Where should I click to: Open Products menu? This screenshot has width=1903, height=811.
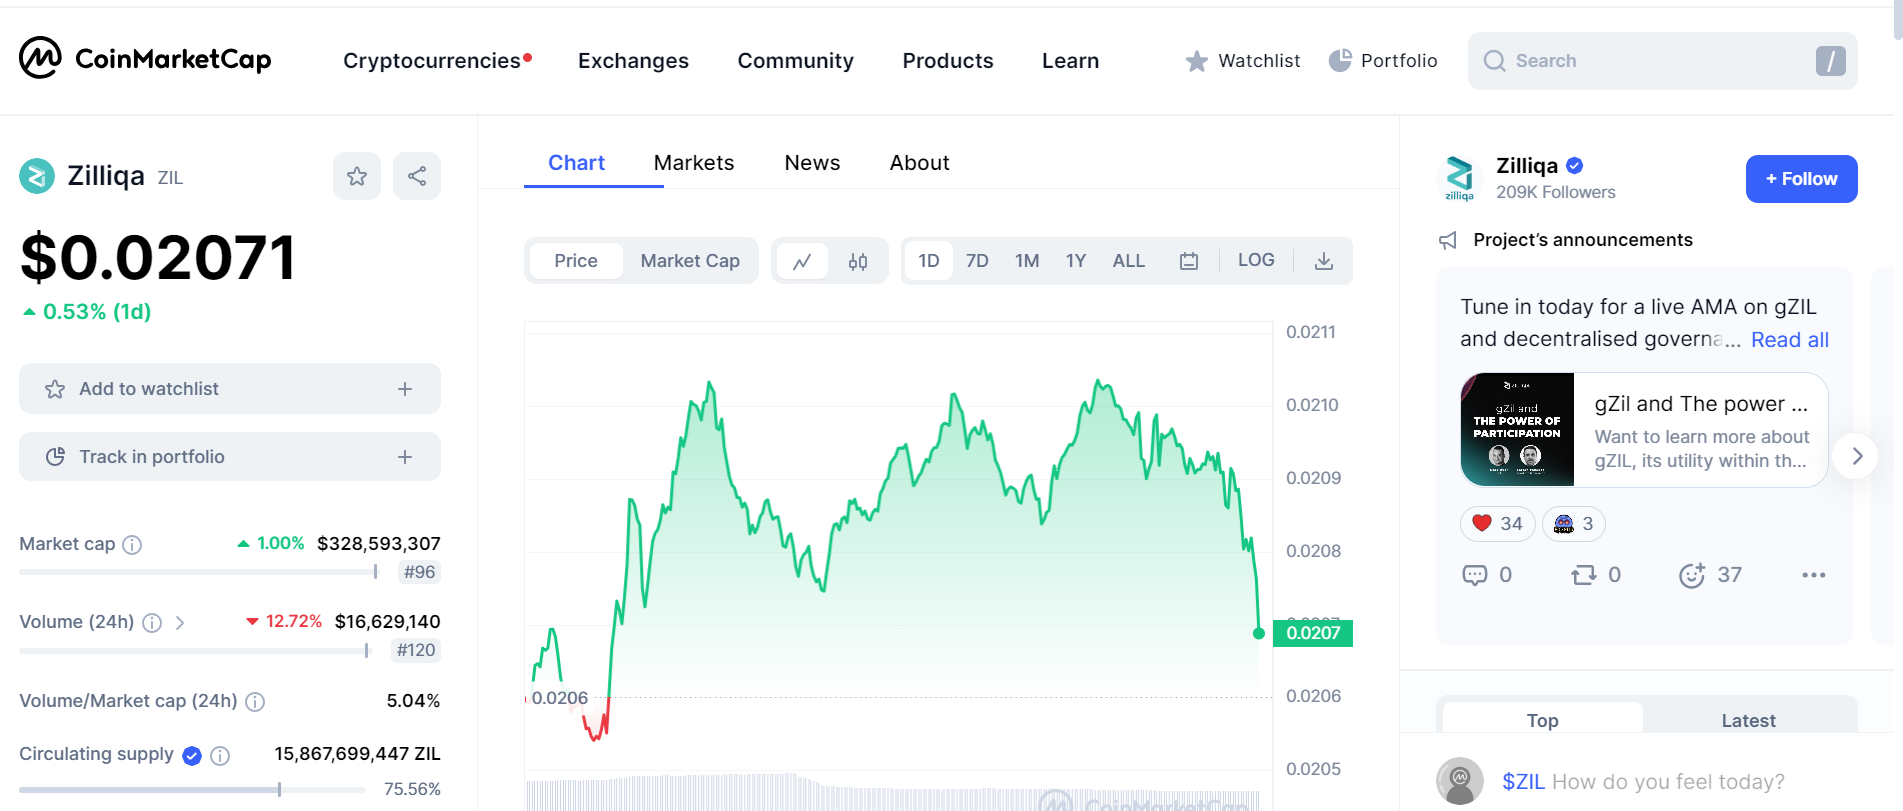pyautogui.click(x=948, y=61)
